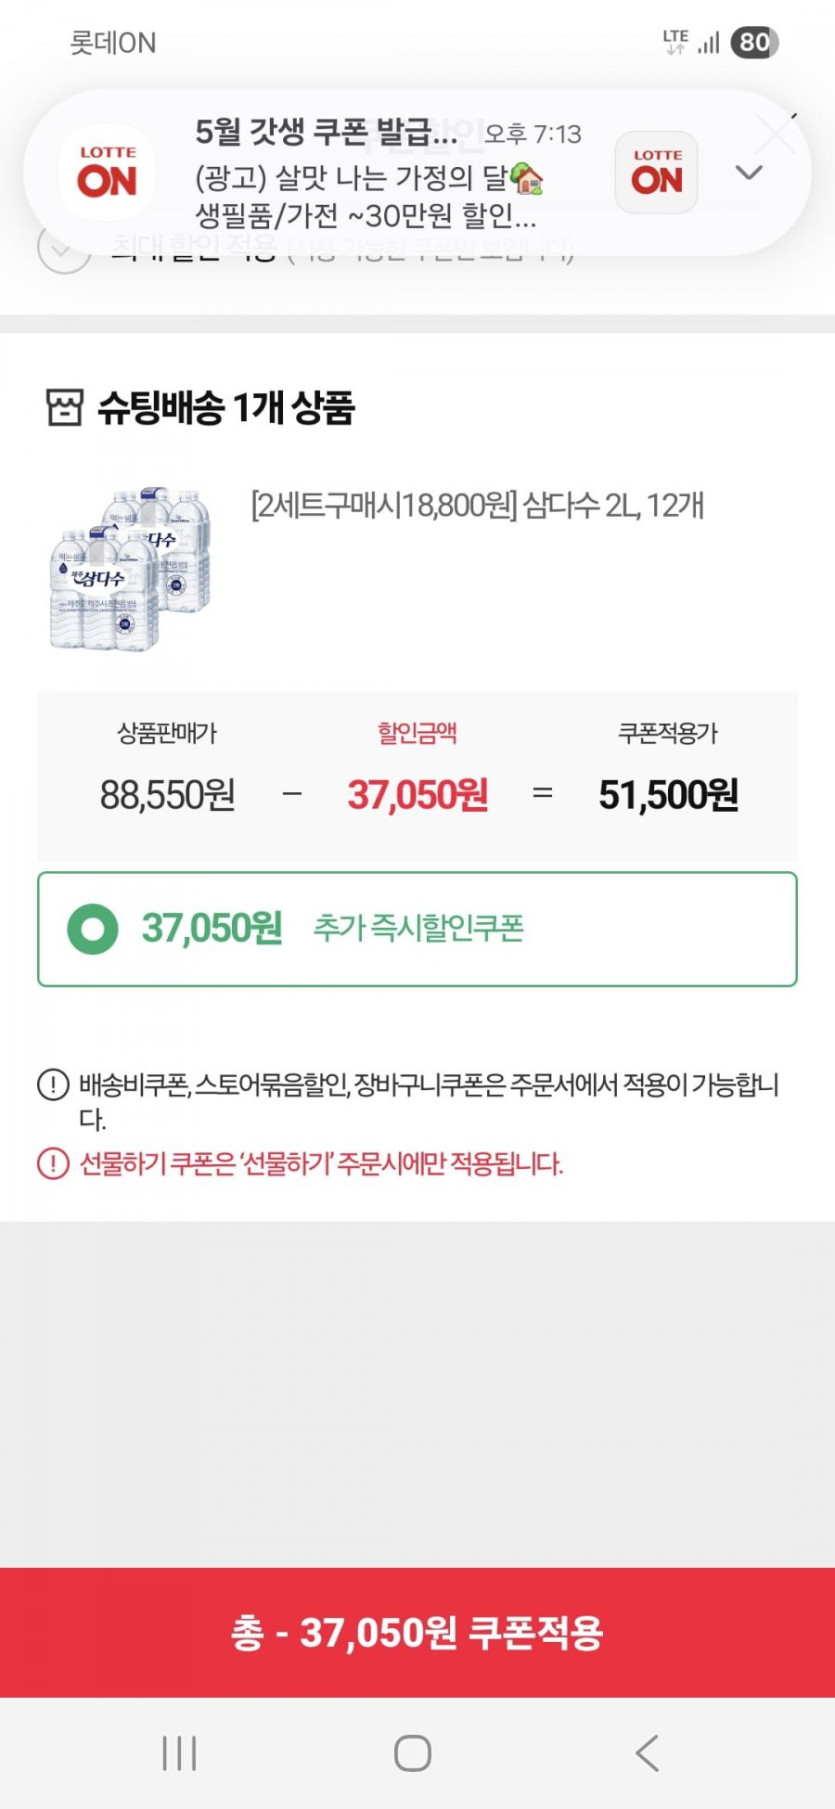Open the 삼다수 2L, 12개 product title
Image resolution: width=835 pixels, height=1809 pixels.
click(x=477, y=506)
